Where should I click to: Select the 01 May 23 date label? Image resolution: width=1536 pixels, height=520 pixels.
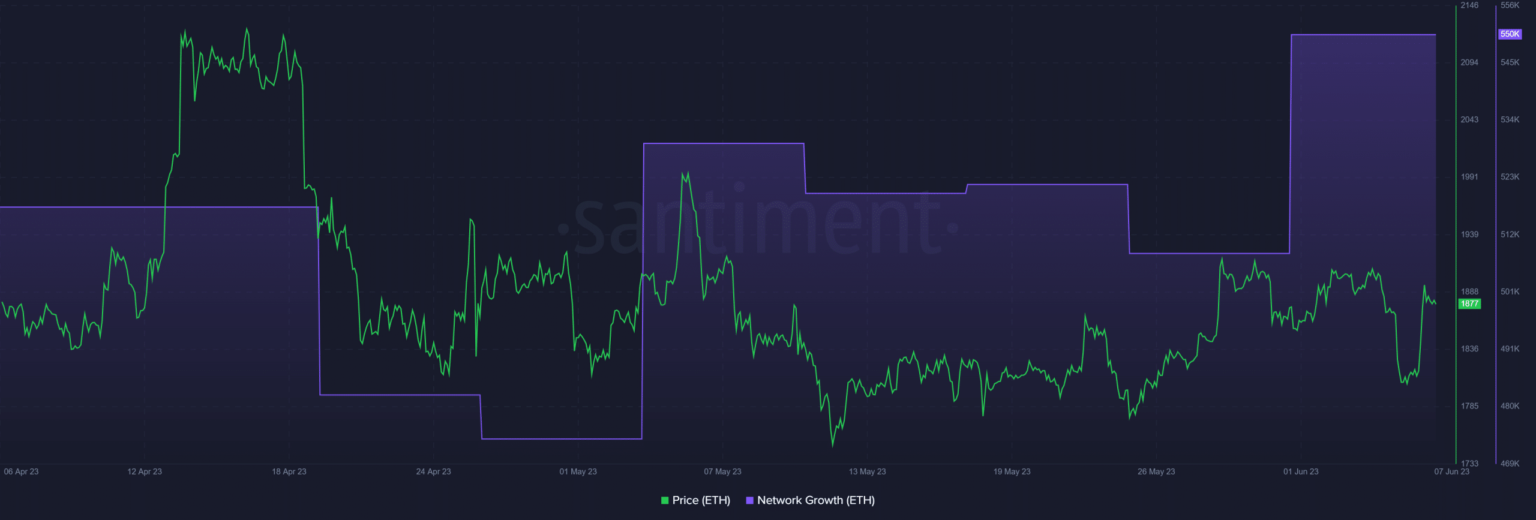(x=578, y=471)
